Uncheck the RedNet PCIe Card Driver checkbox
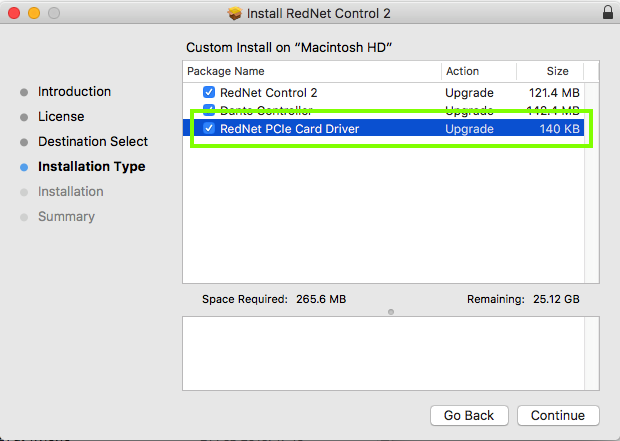 point(209,129)
